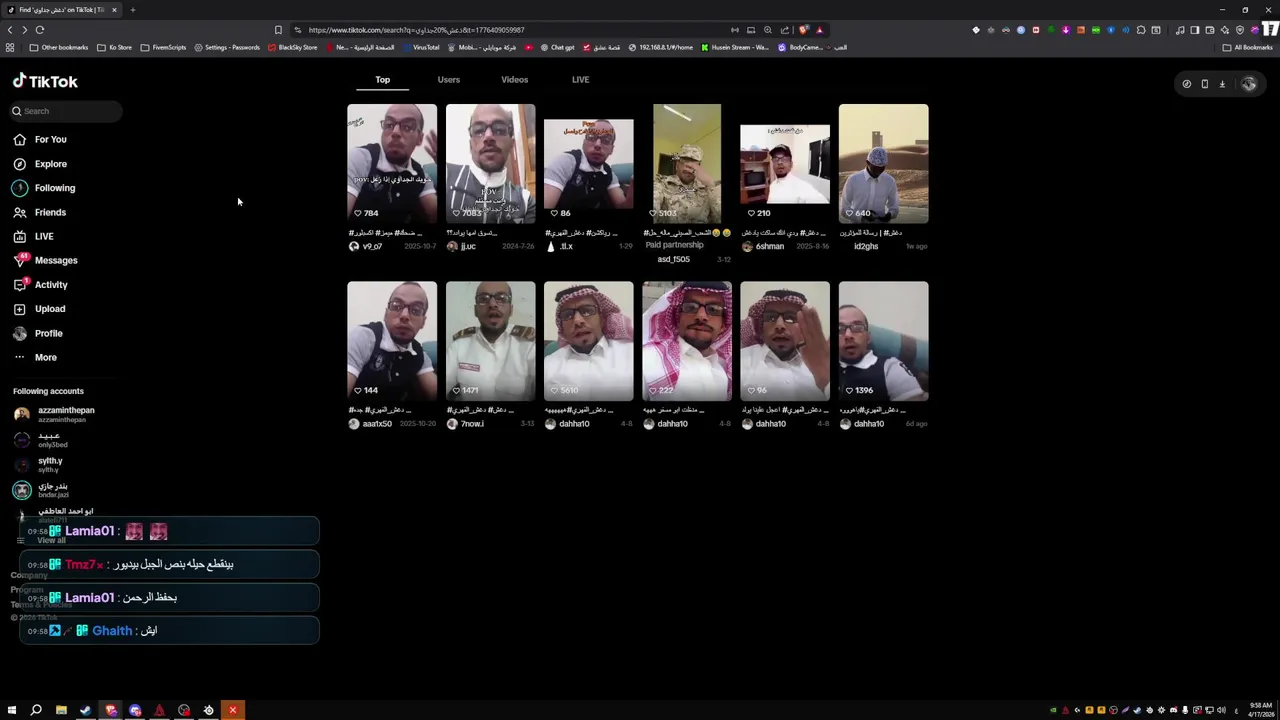Open followed account bndar.jazi
Viewport: 1280px width, 720px height.
[x=42, y=489]
